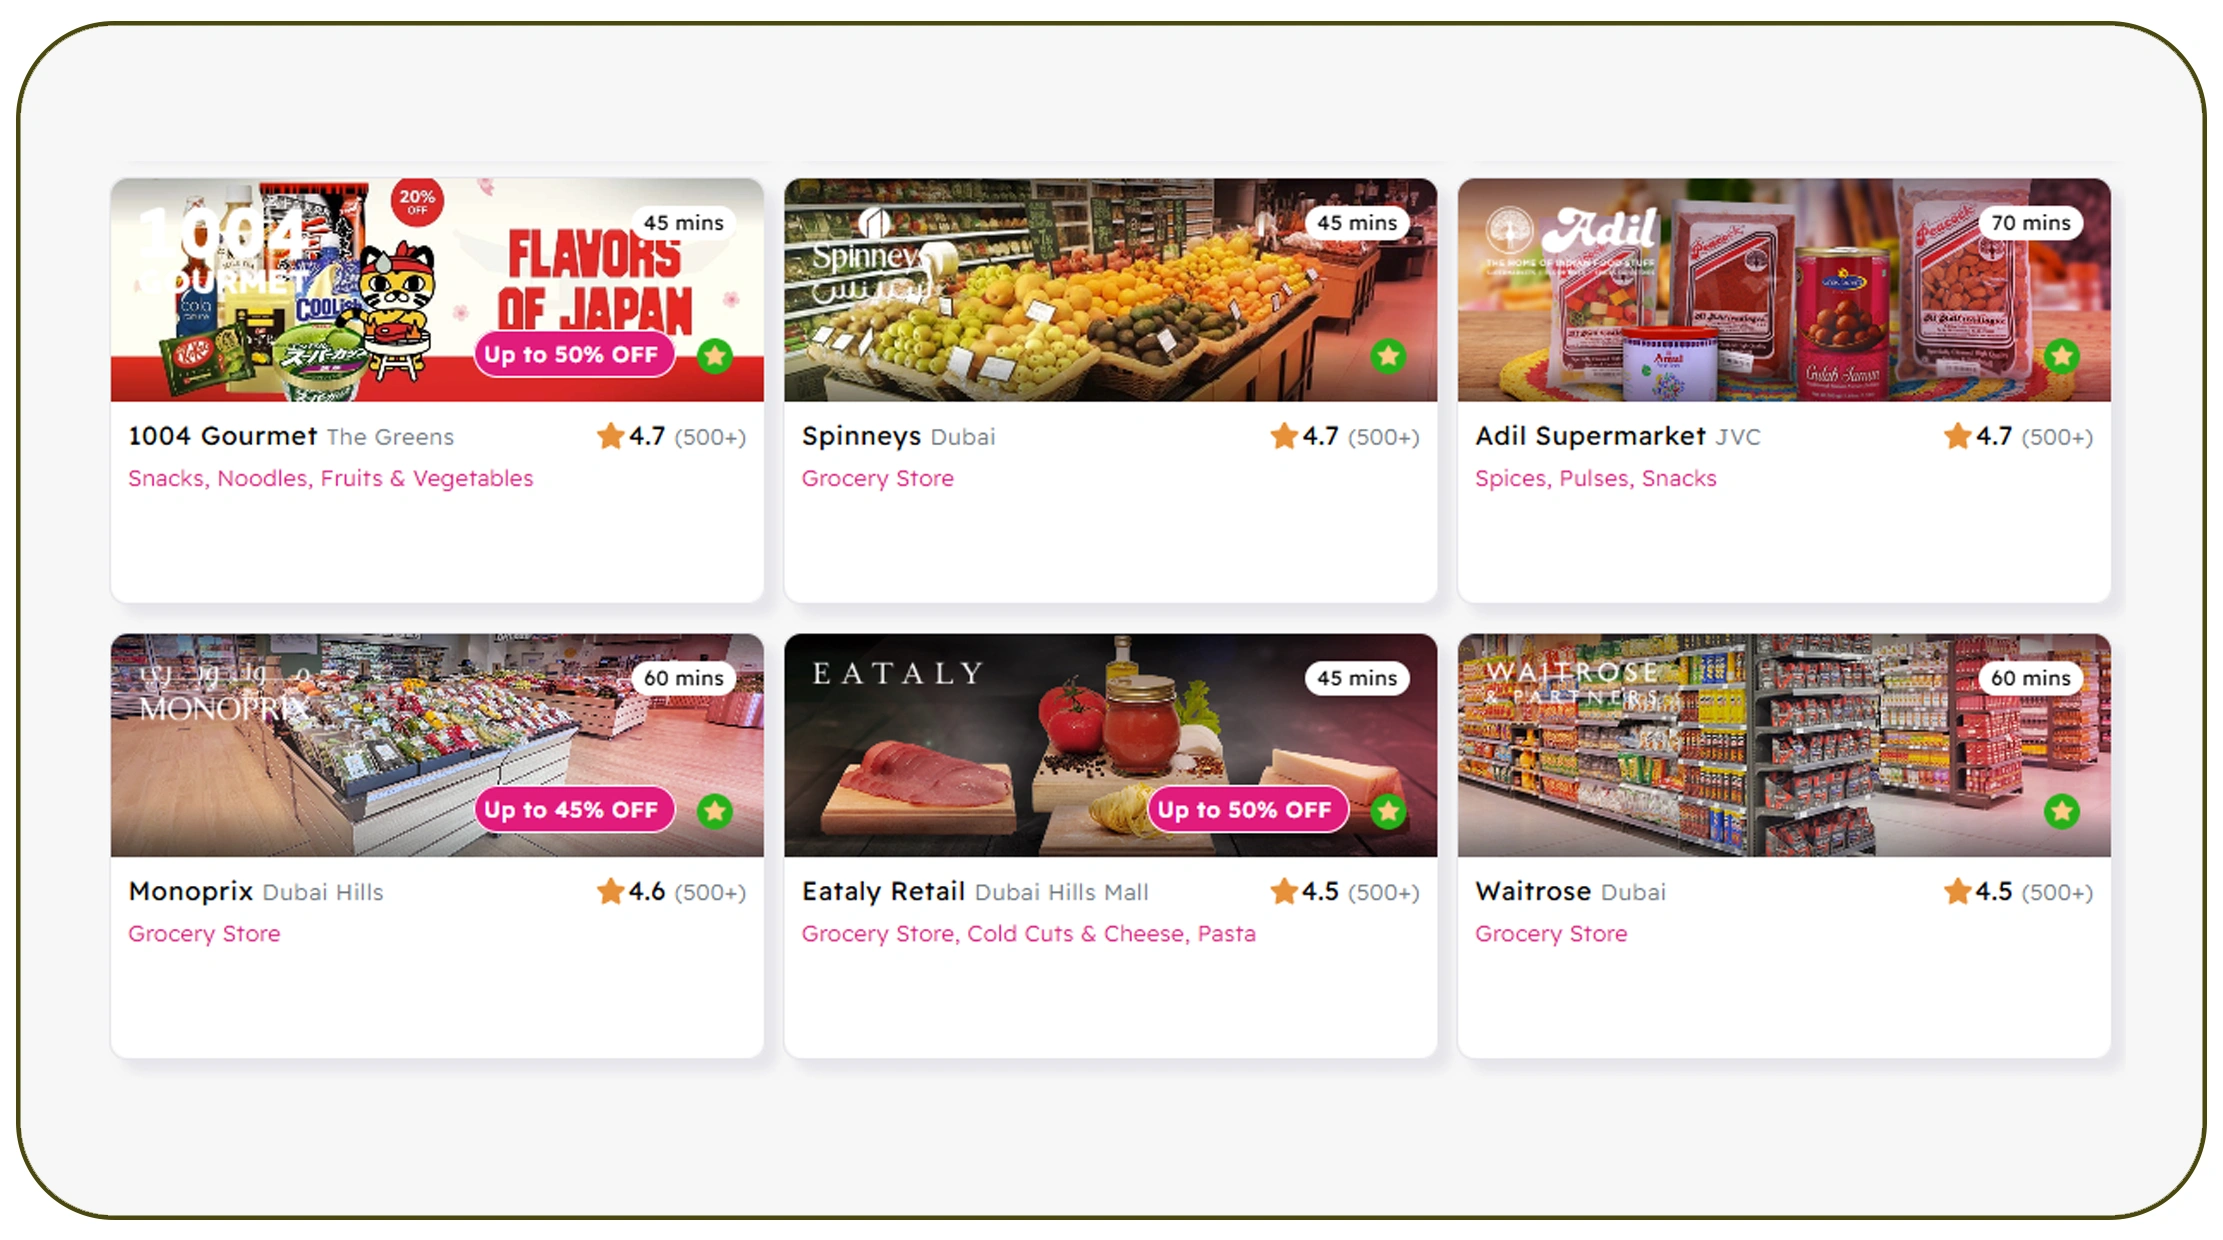The image size is (2223, 1240).
Task: Click the 20% OFF red circle badge
Action: pyautogui.click(x=417, y=202)
